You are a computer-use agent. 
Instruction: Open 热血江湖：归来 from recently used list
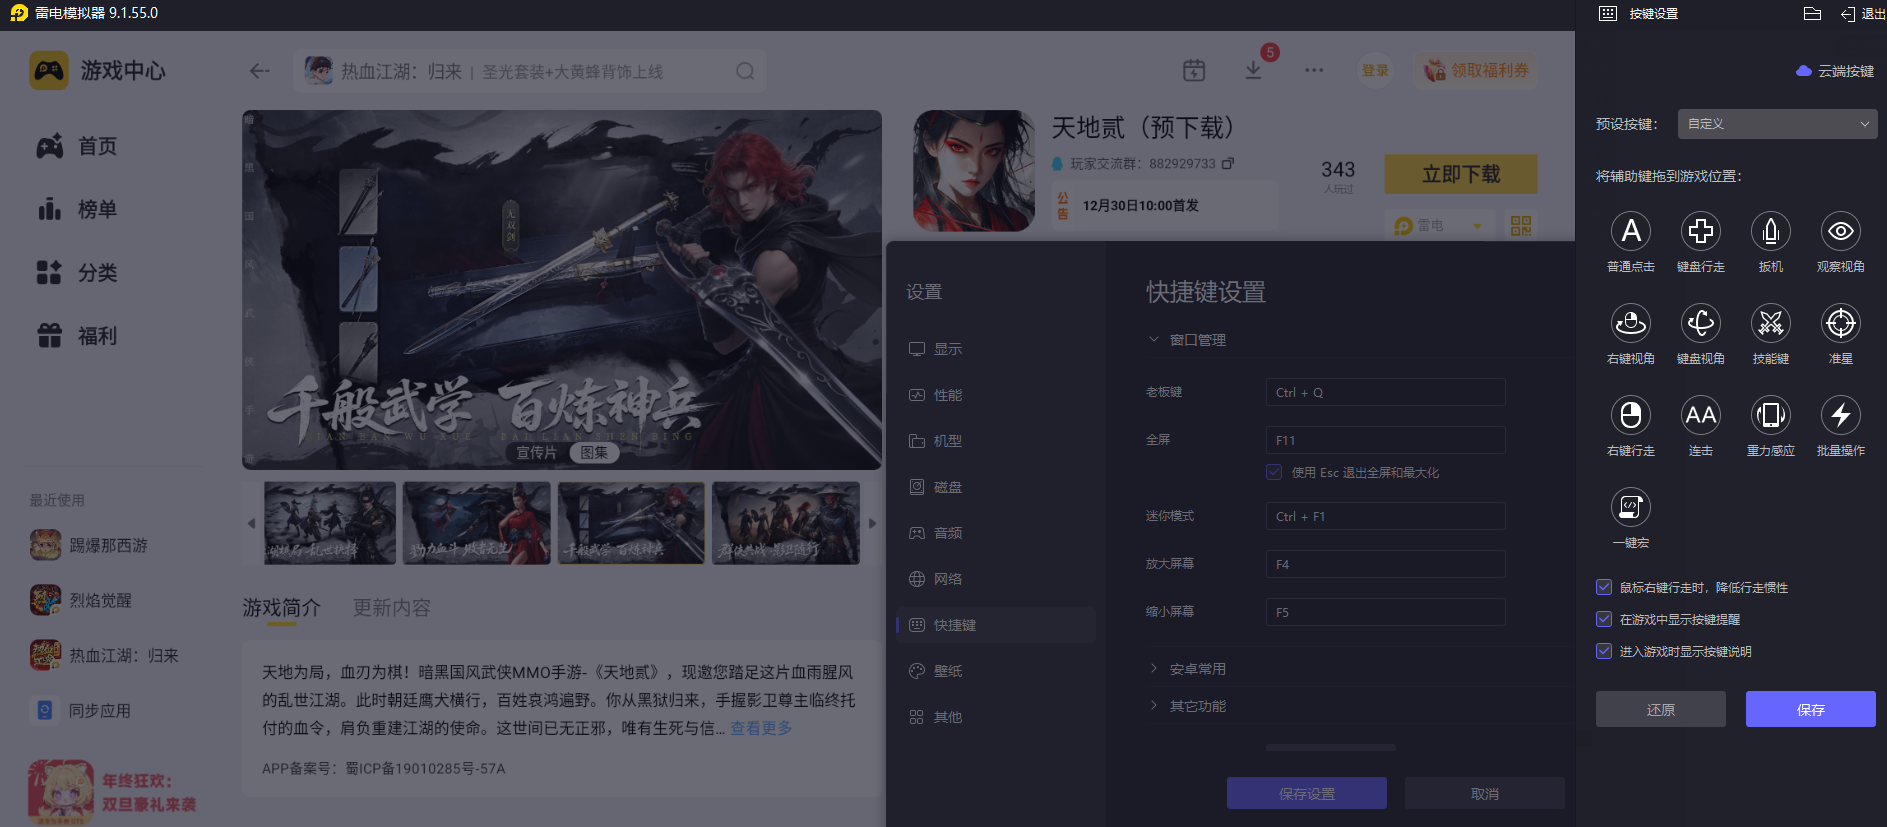104,655
